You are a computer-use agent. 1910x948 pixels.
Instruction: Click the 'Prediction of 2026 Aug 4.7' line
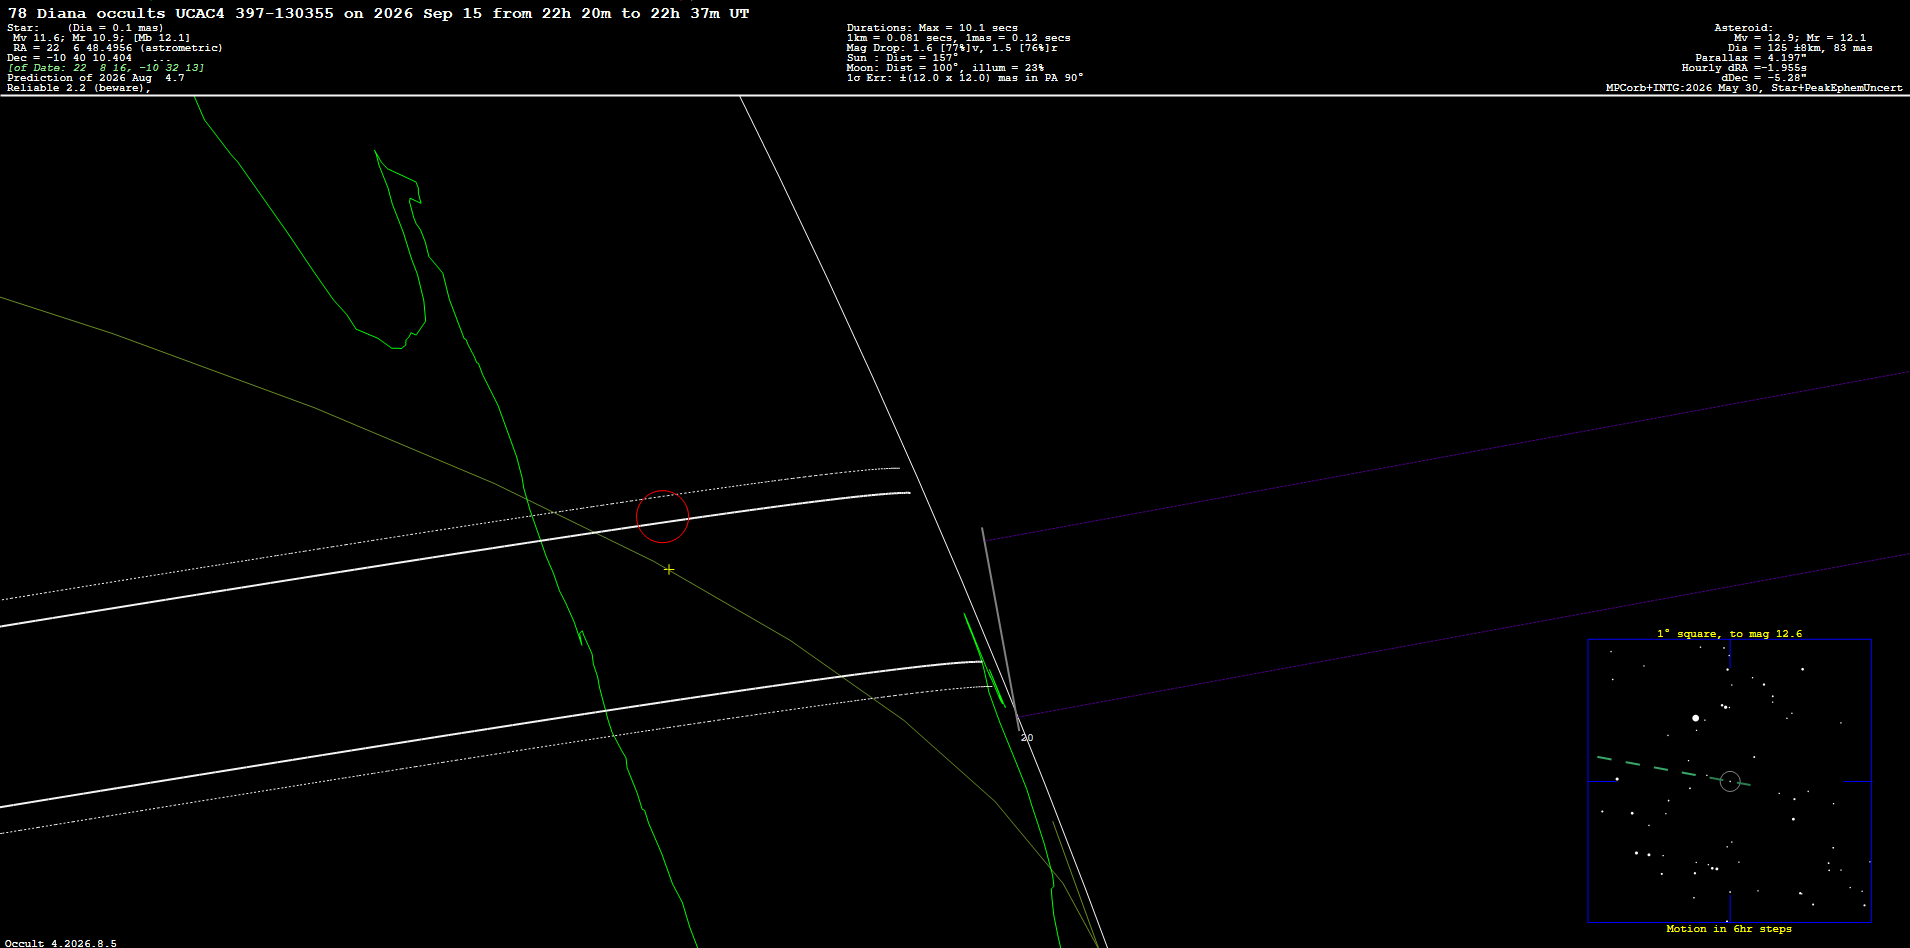(x=95, y=78)
